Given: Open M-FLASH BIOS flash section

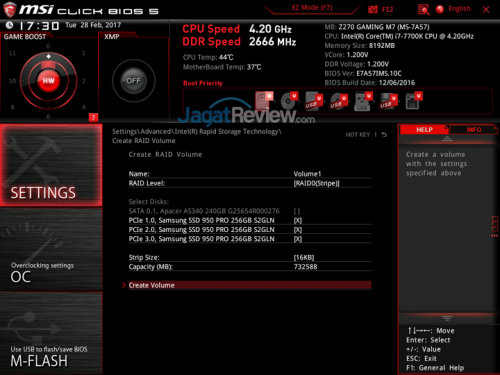Looking at the screenshot, I should pyautogui.click(x=51, y=333).
